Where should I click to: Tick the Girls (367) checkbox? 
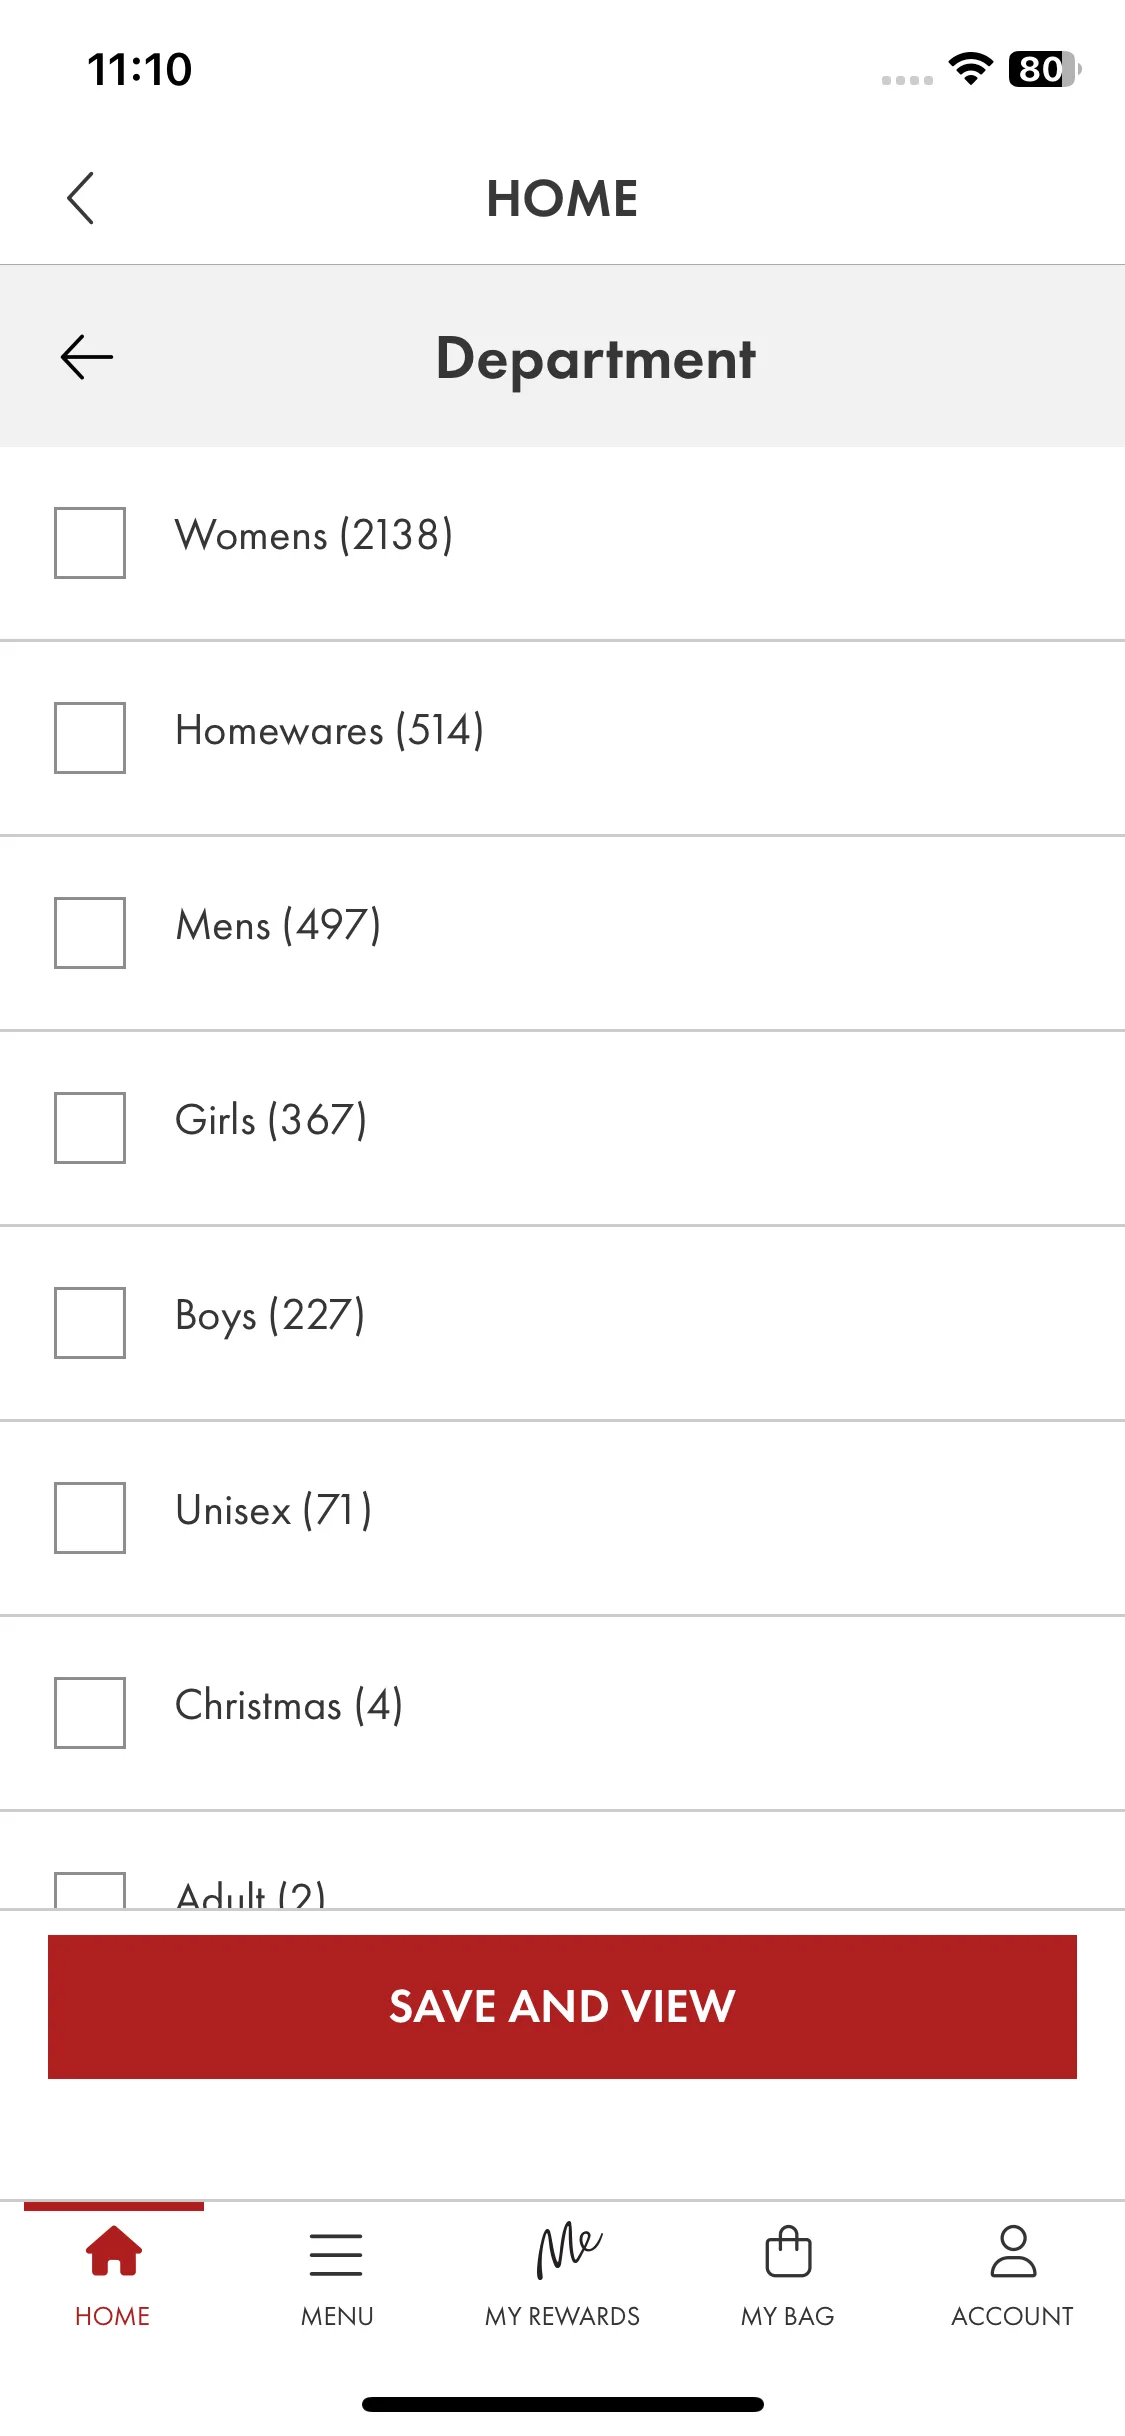tap(90, 1128)
